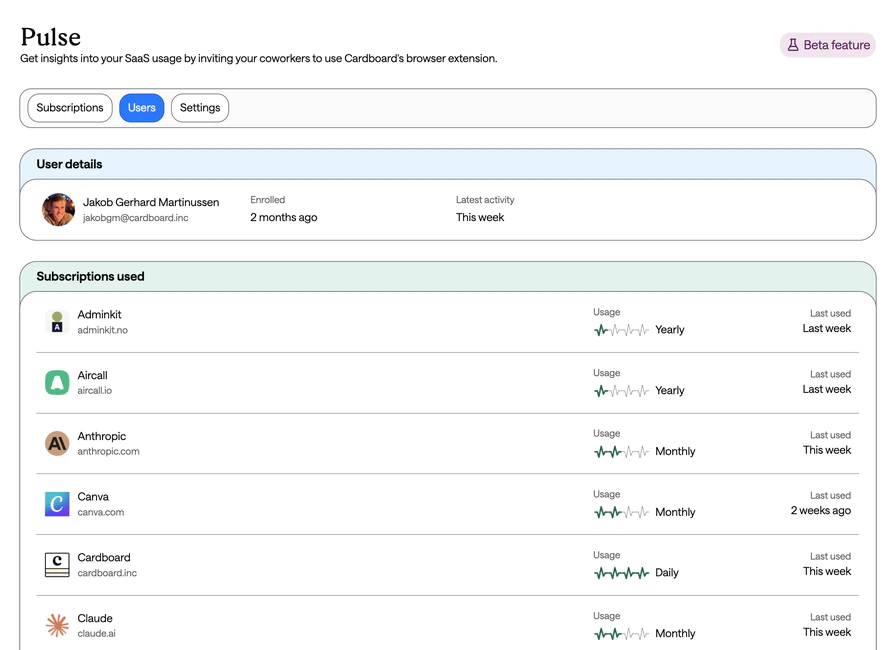Image resolution: width=896 pixels, height=650 pixels.
Task: Click the Beta feature badge
Action: [x=828, y=45]
